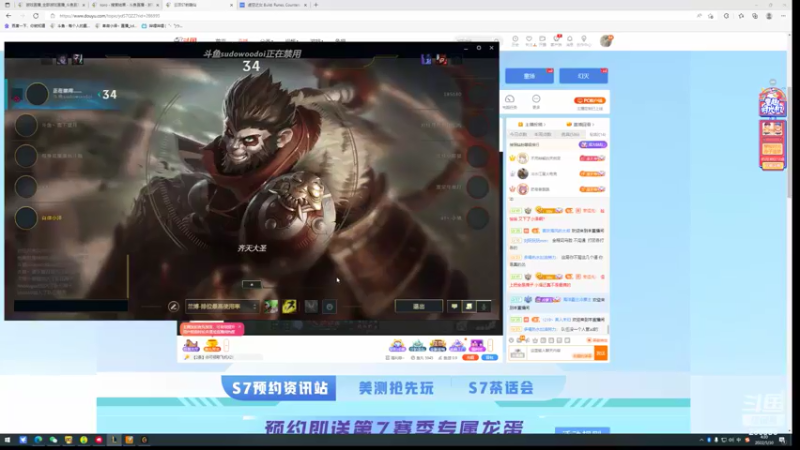
Task: Open the notes icon in game client
Action: [x=468, y=306]
